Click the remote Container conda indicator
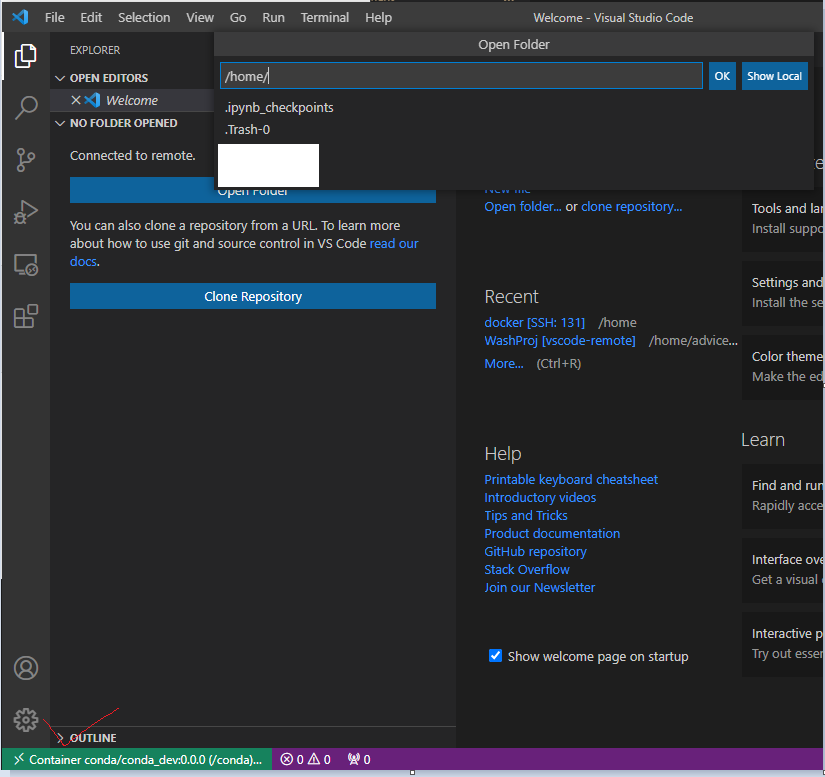The height and width of the screenshot is (777, 825). pyautogui.click(x=137, y=759)
